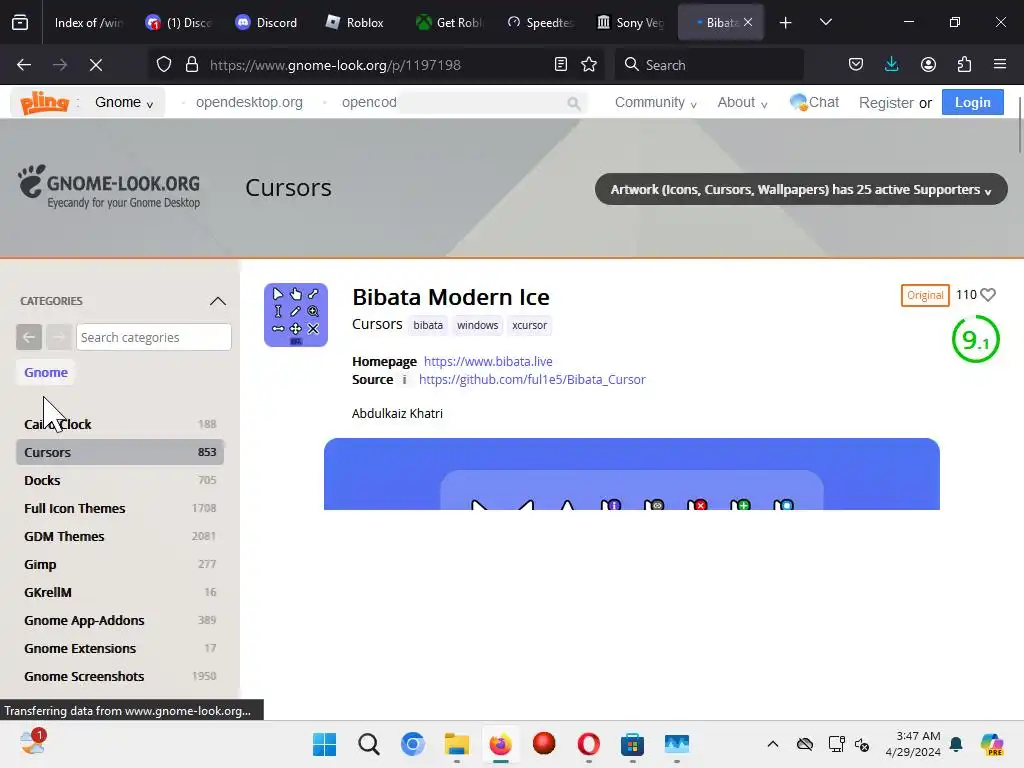The width and height of the screenshot is (1024, 768).
Task: Switch to the Speedtest tab
Action: pyautogui.click(x=540, y=23)
